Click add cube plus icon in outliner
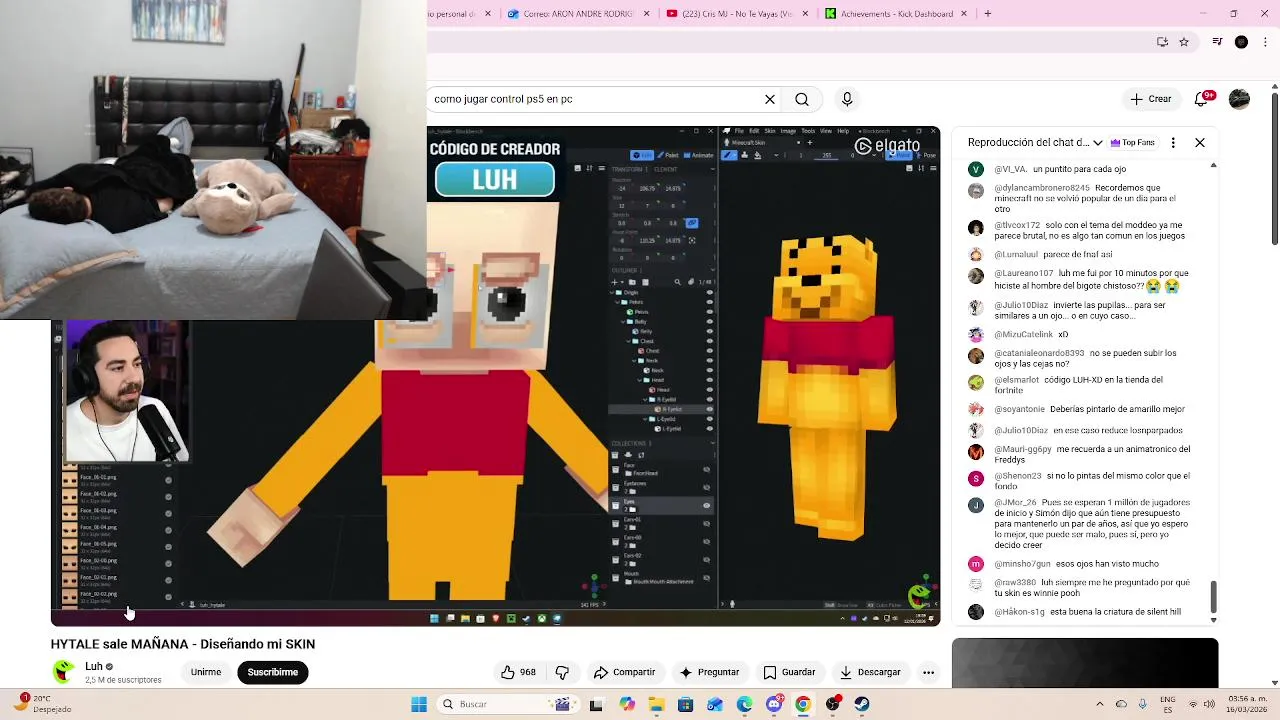This screenshot has width=1280, height=720. [x=614, y=282]
